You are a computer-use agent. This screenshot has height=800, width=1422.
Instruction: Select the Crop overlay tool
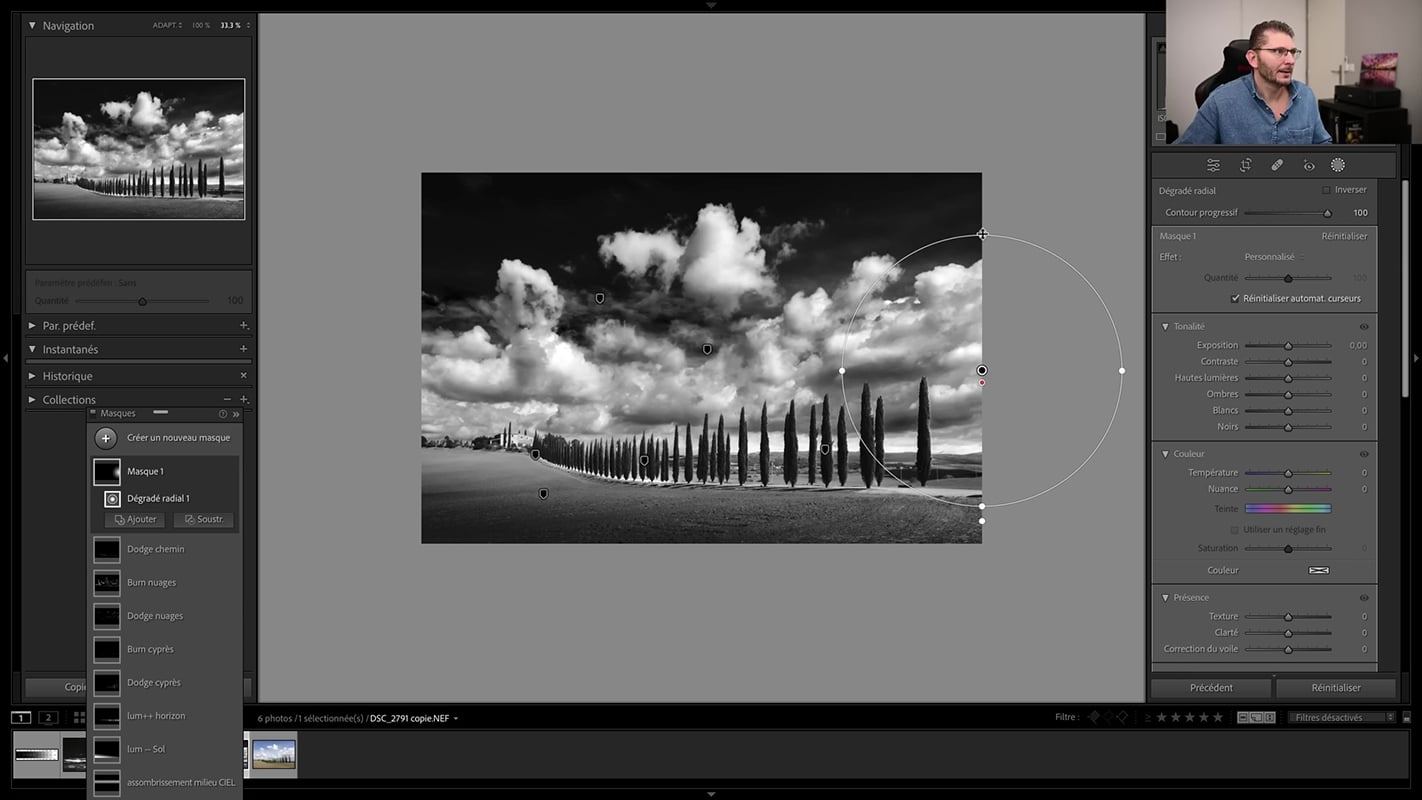point(1246,165)
